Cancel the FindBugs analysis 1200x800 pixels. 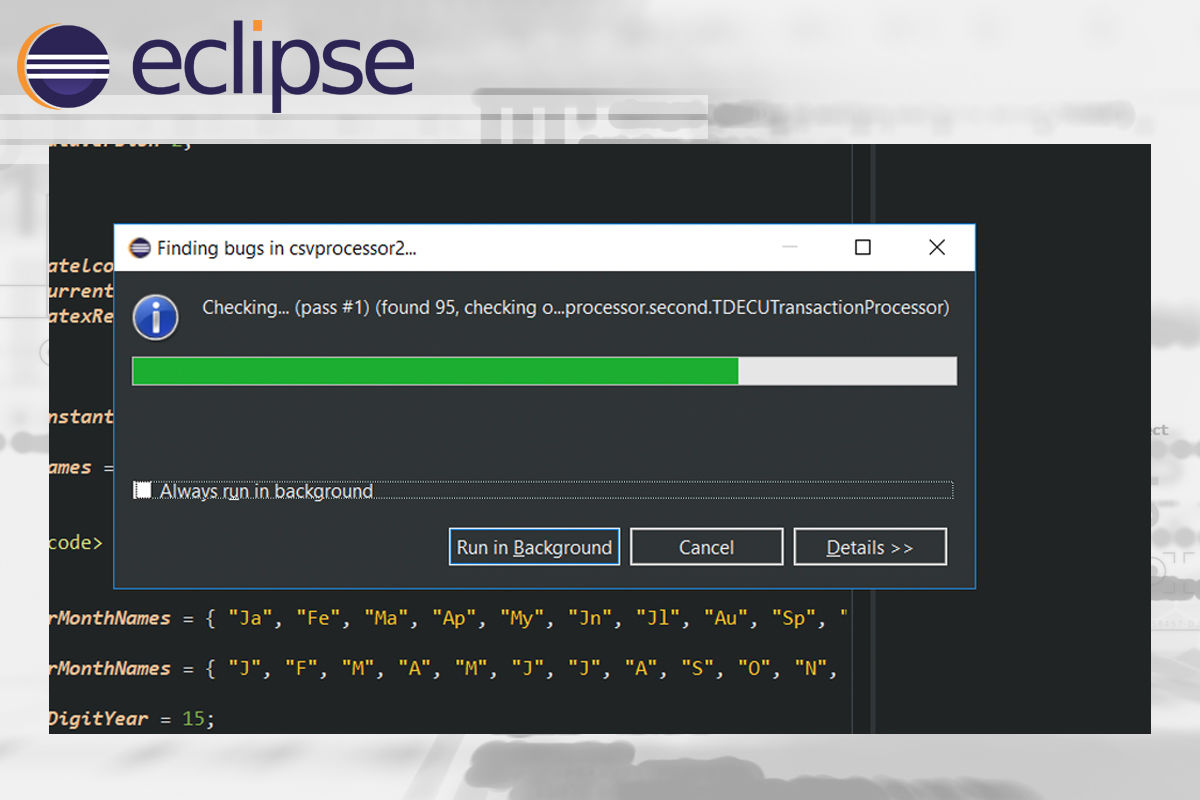pos(706,547)
